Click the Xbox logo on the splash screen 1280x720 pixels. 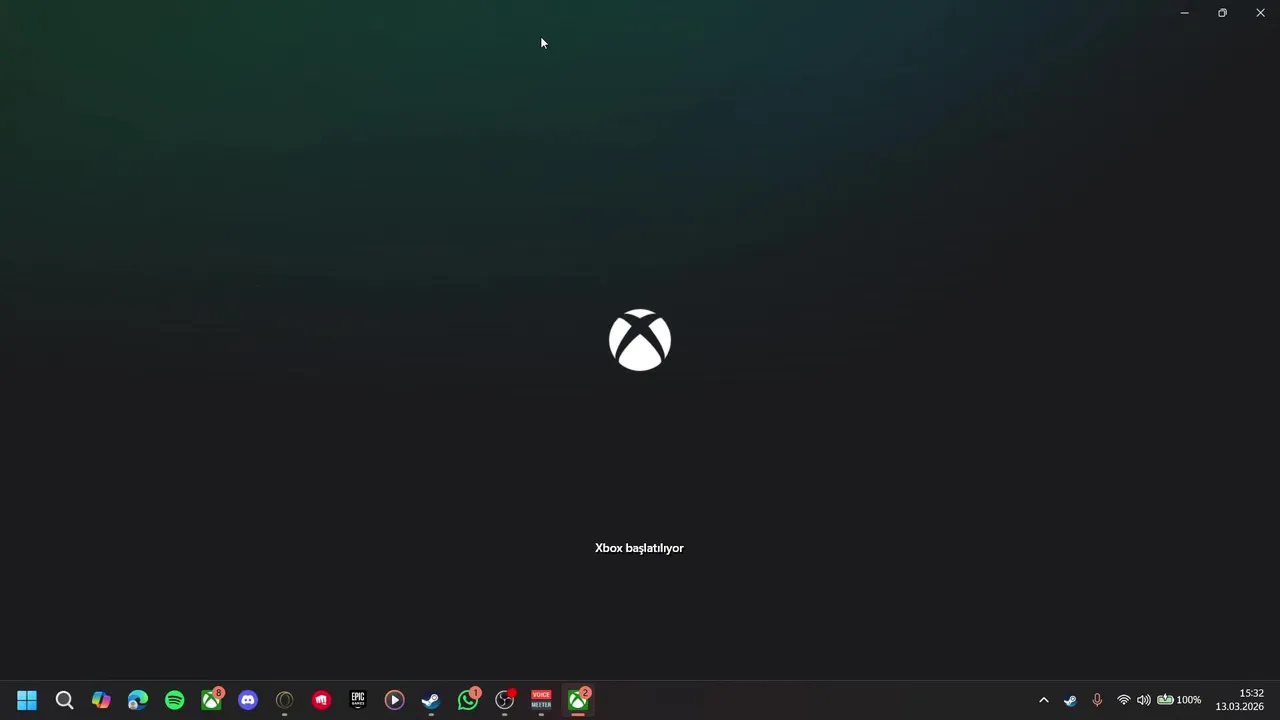(640, 340)
